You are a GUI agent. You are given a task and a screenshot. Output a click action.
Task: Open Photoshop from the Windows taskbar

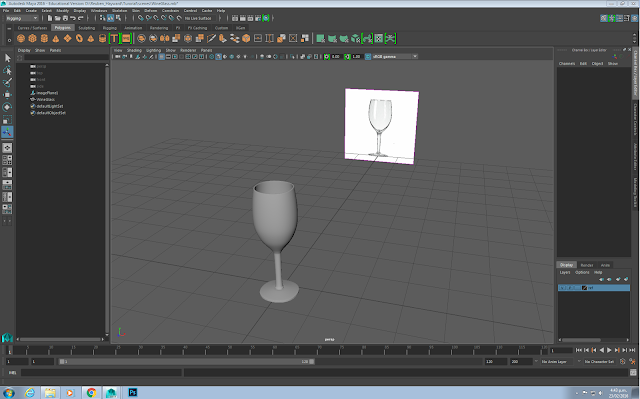[x=133, y=392]
